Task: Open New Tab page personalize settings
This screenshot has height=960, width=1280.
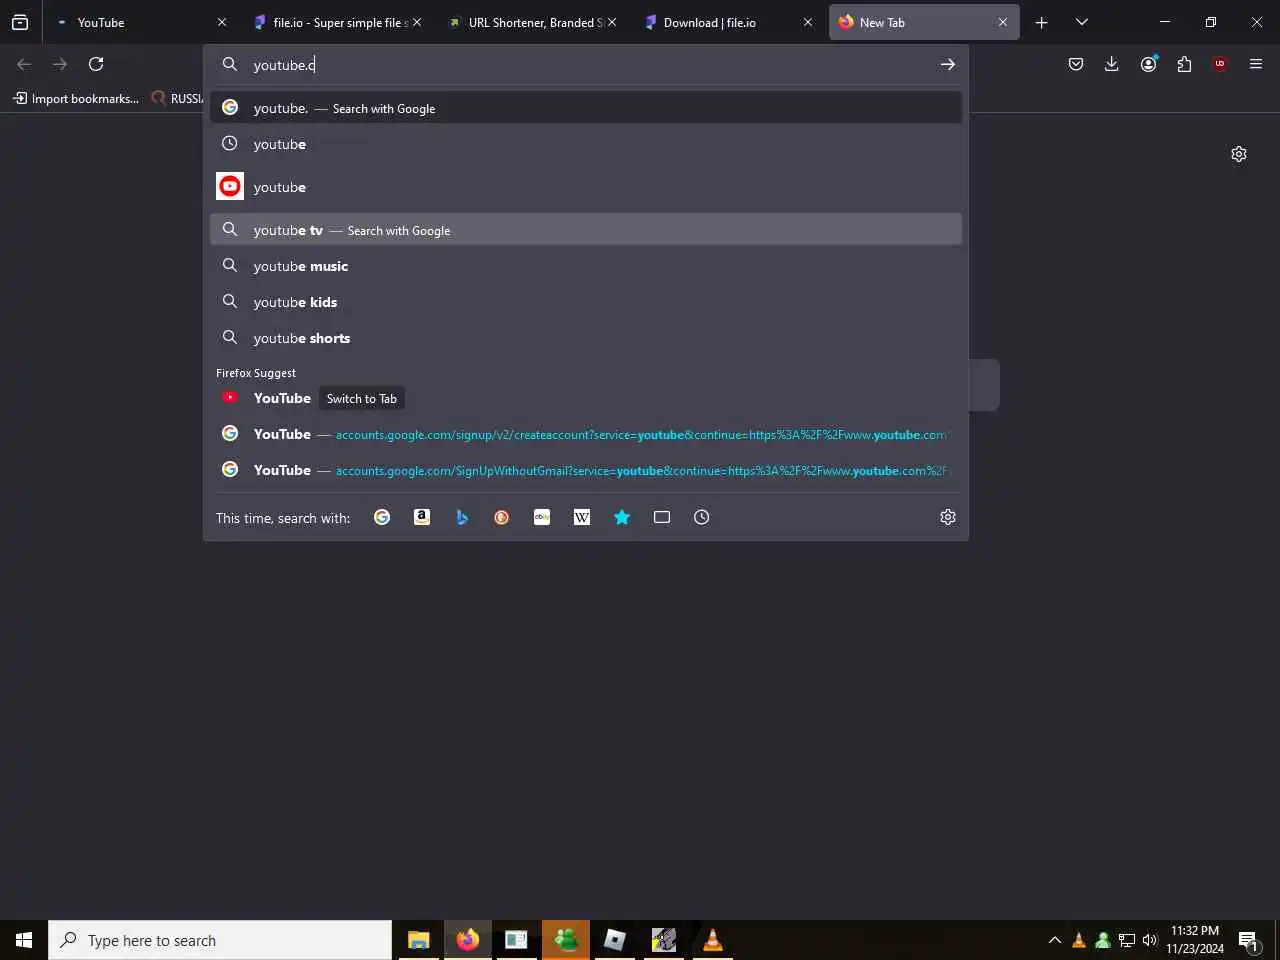Action: coord(1239,154)
